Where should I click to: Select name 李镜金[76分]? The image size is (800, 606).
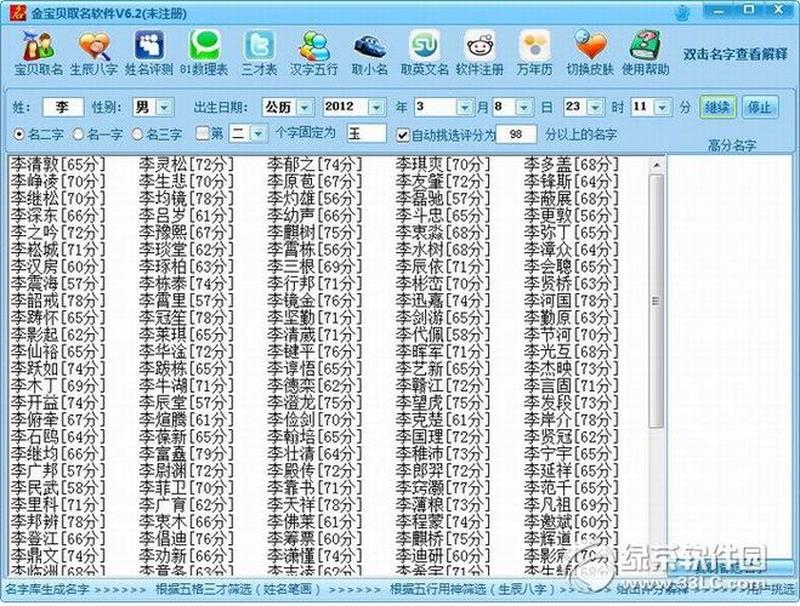[x=314, y=300]
